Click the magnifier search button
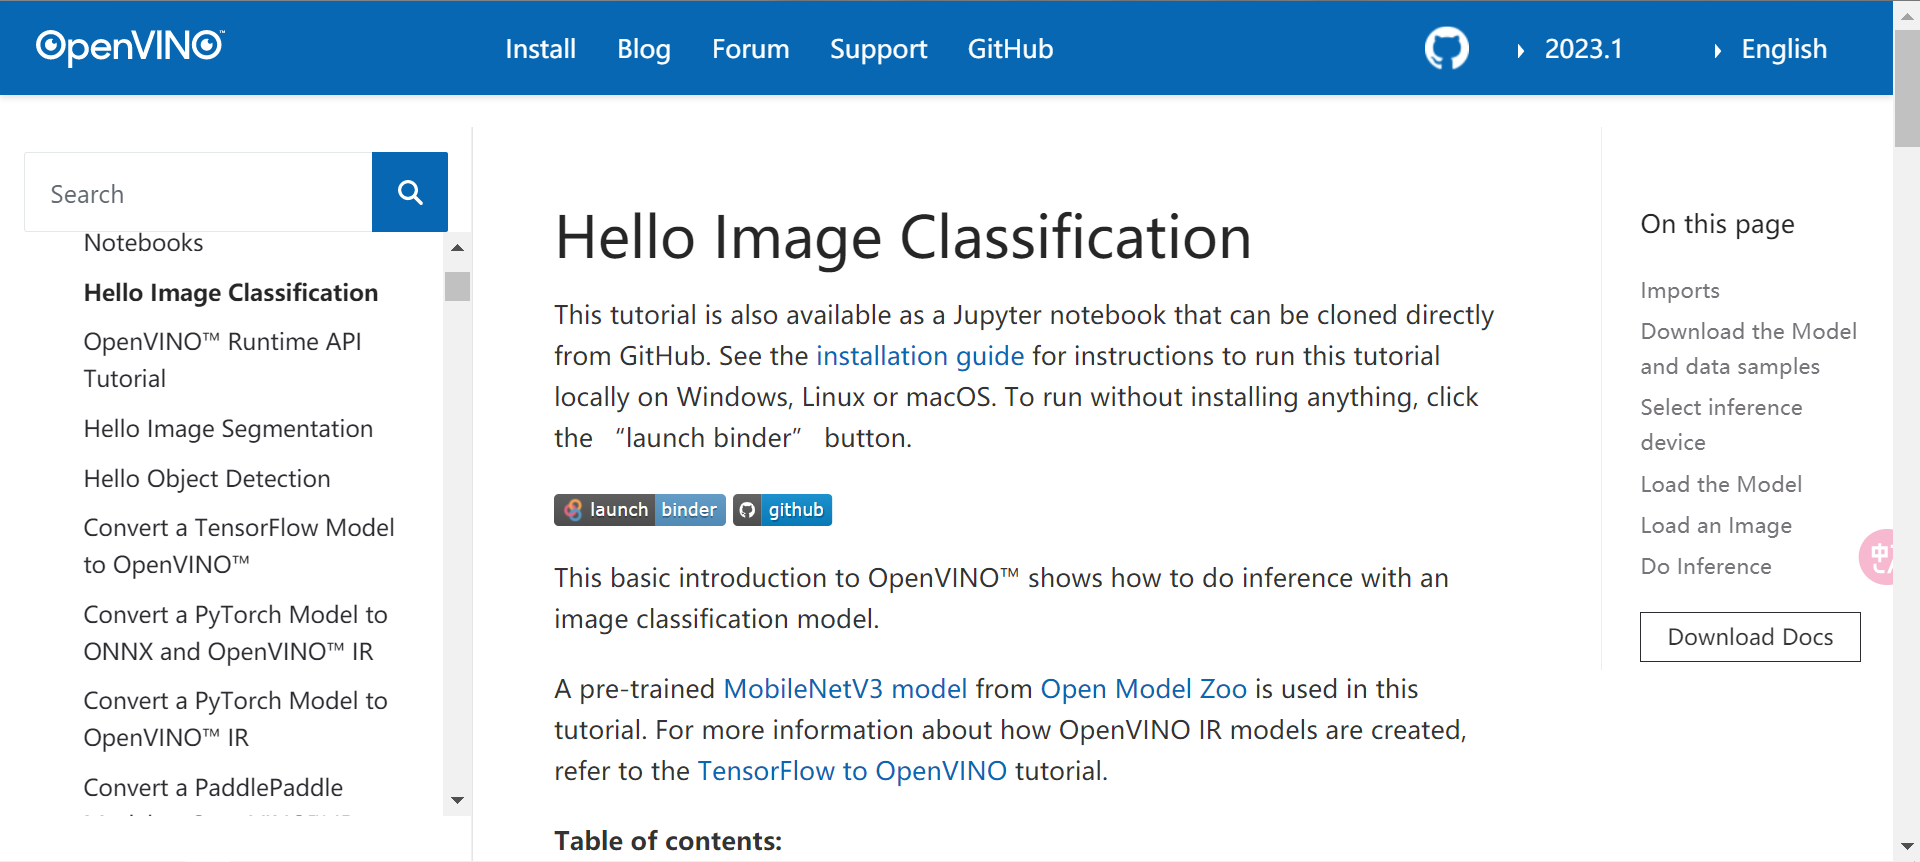 [410, 192]
